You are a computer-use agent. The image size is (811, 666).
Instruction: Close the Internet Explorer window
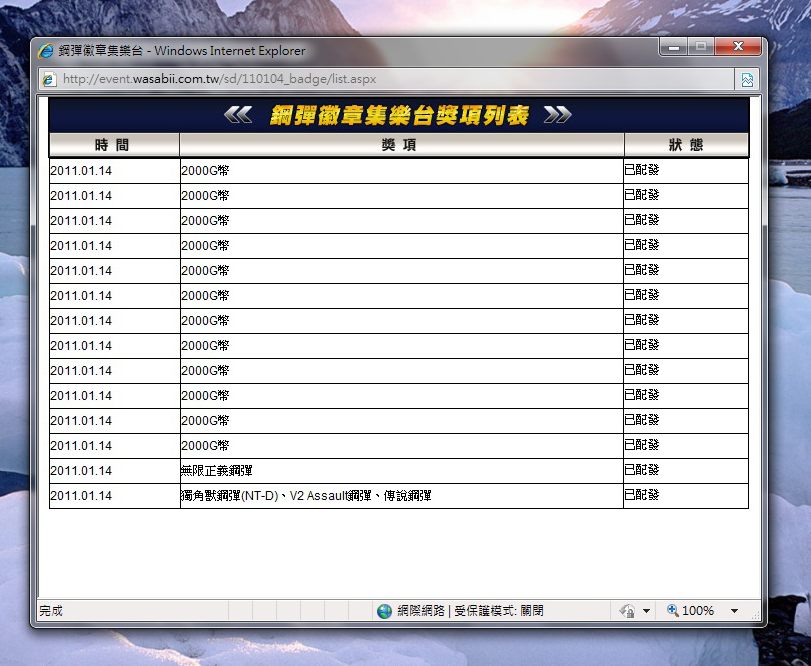pyautogui.click(x=738, y=47)
